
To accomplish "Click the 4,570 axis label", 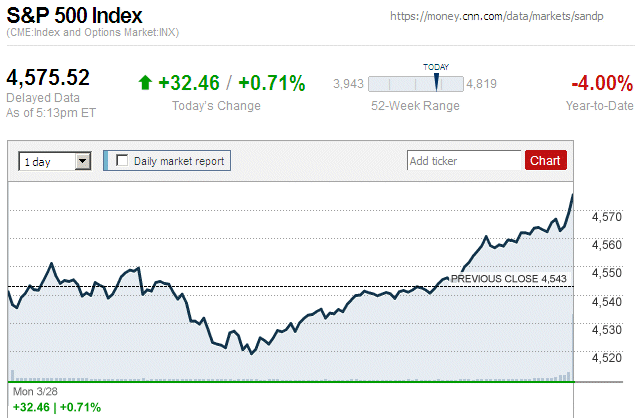I will click(x=607, y=216).
